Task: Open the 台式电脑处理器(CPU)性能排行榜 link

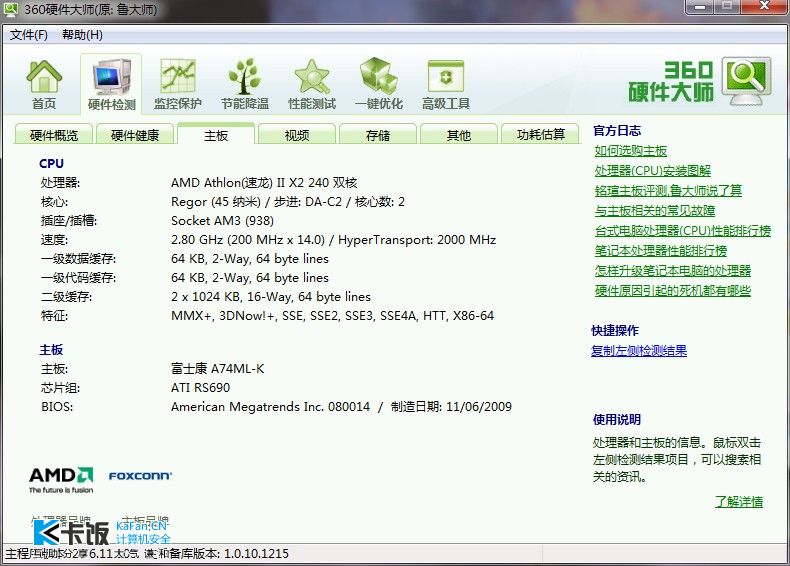Action: pos(683,231)
